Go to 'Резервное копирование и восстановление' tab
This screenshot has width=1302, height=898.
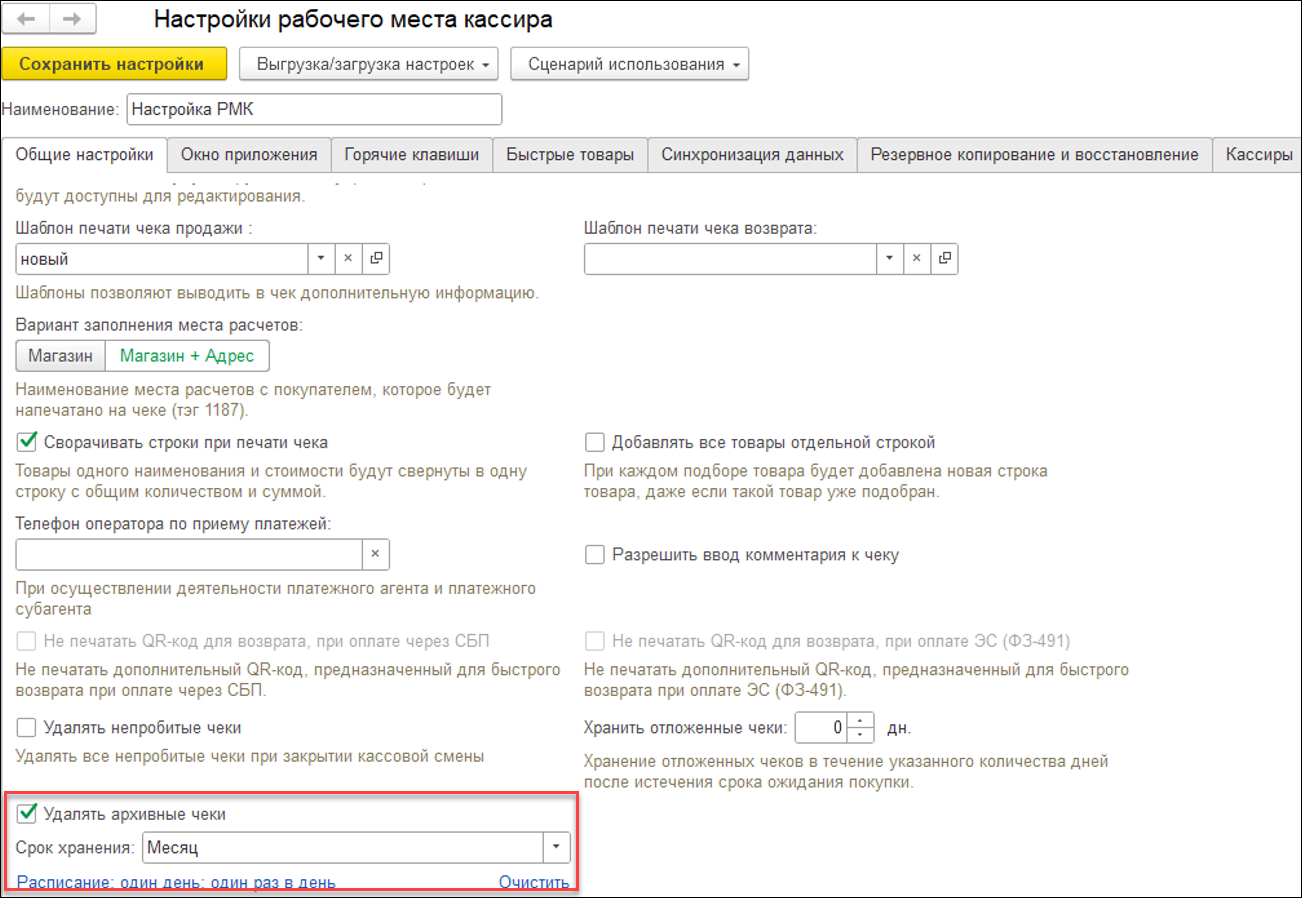[x=1035, y=155]
